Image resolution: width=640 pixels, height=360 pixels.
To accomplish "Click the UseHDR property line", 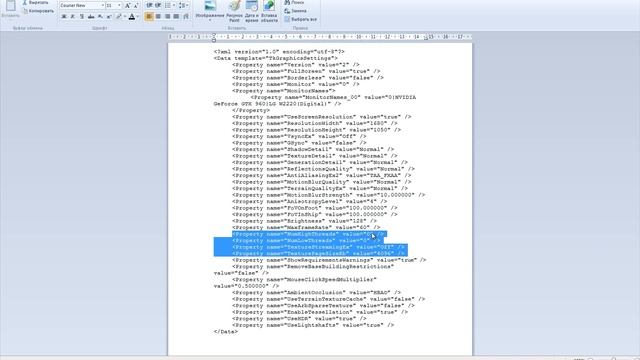I will (x=299, y=319).
